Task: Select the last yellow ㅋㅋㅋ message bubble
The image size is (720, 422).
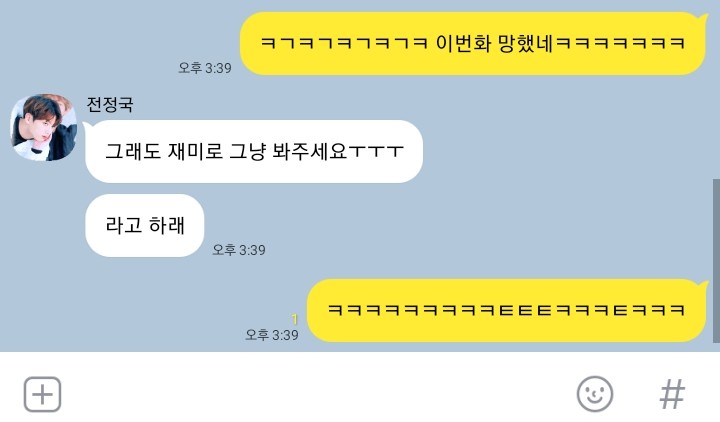Action: 507,310
